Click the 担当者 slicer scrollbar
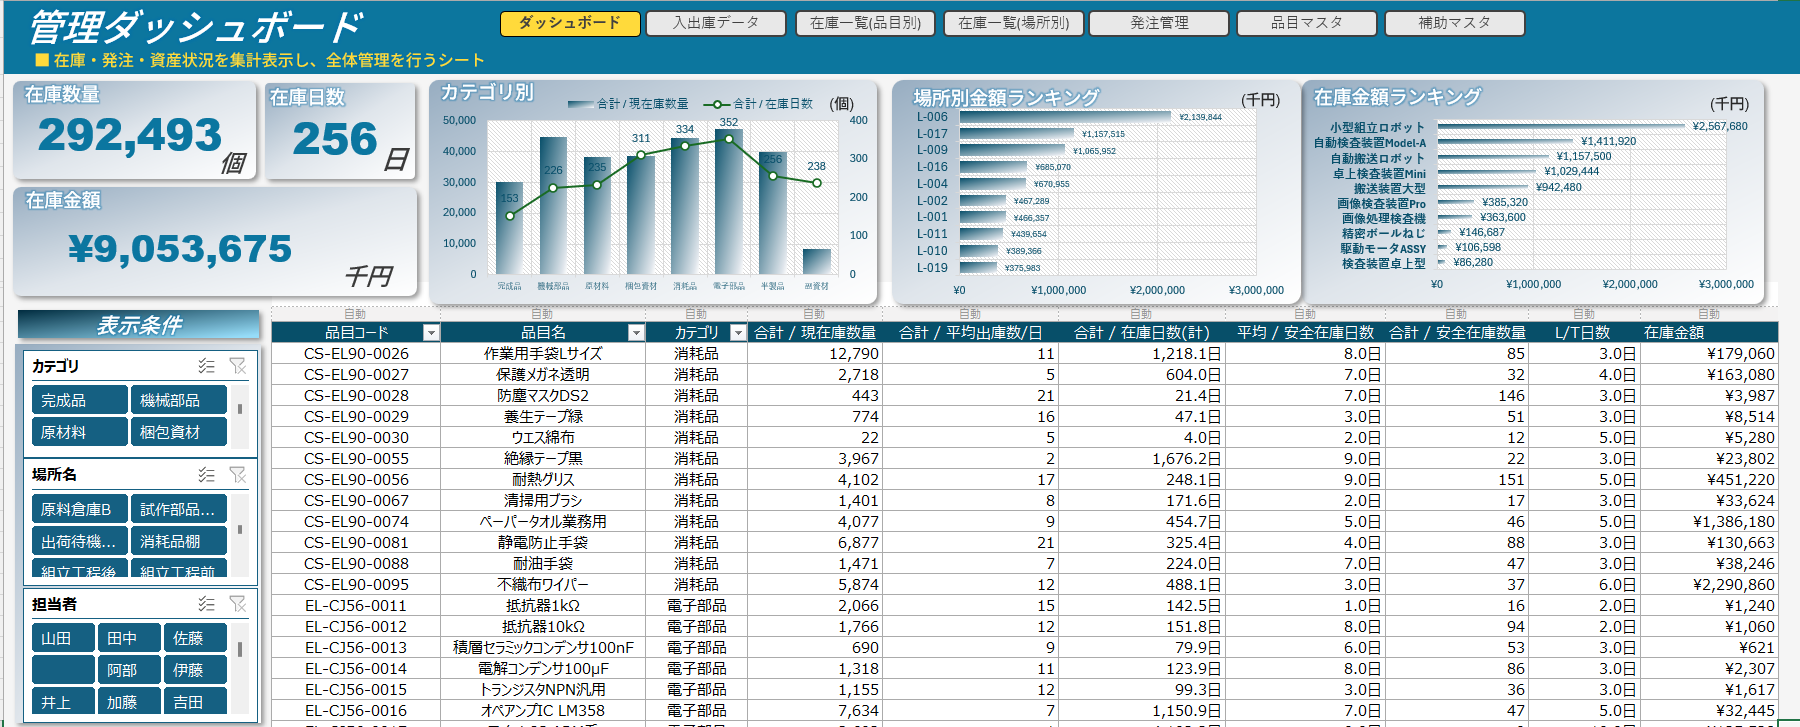Screen dimensions: 1800x727 pyautogui.click(x=240, y=668)
